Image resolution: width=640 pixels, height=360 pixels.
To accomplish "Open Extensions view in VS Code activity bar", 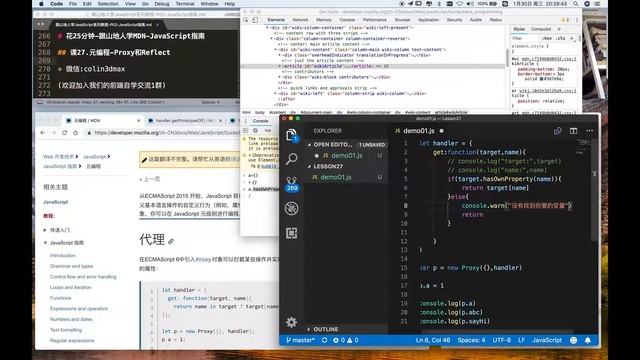I will 291,233.
